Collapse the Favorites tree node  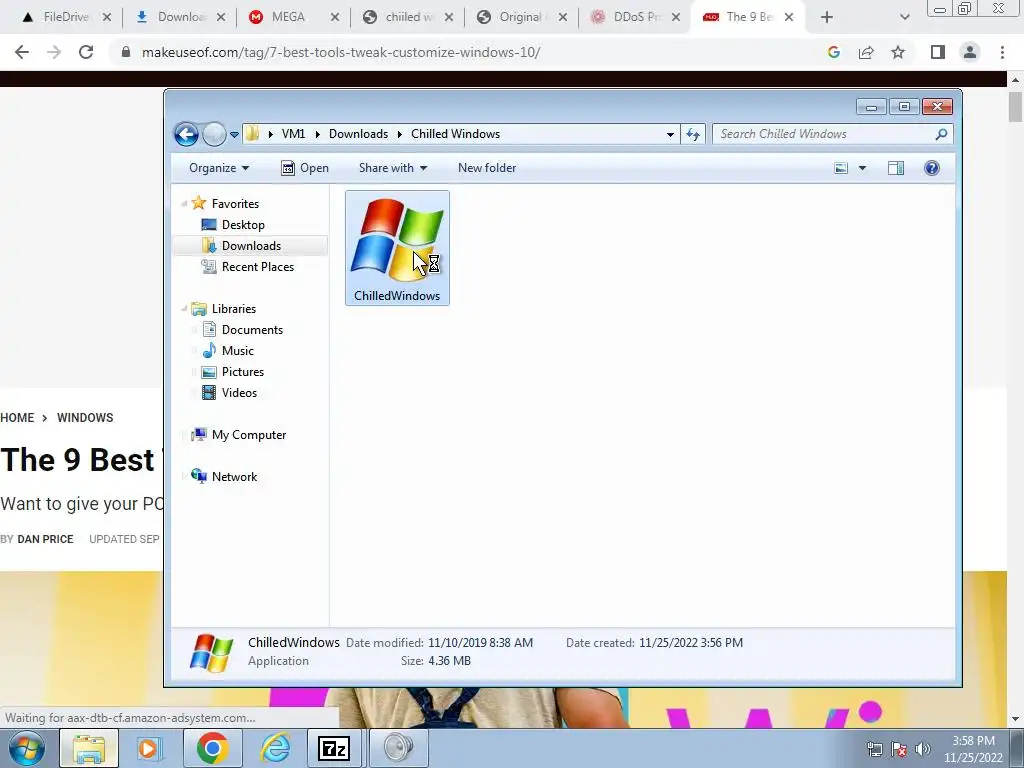tap(184, 204)
